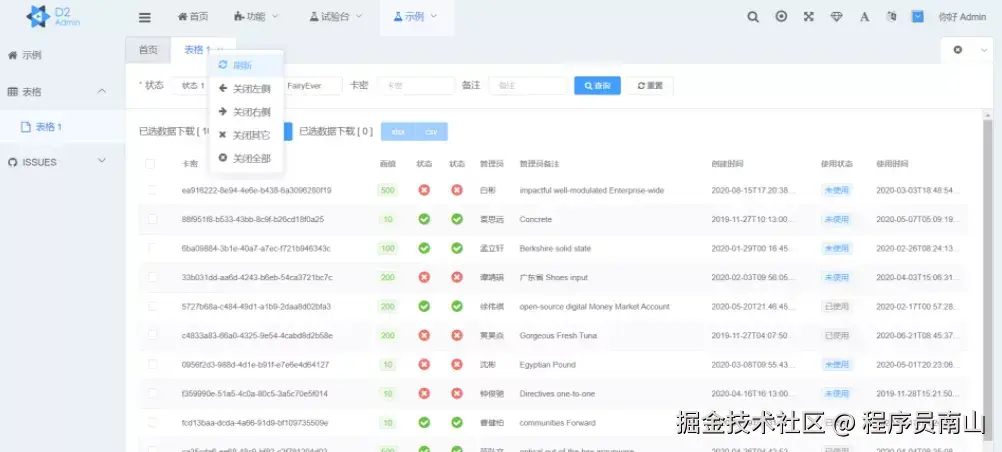This screenshot has width=1002, height=452.
Task: Click the 管理员备注 column header
Action: [x=539, y=164]
